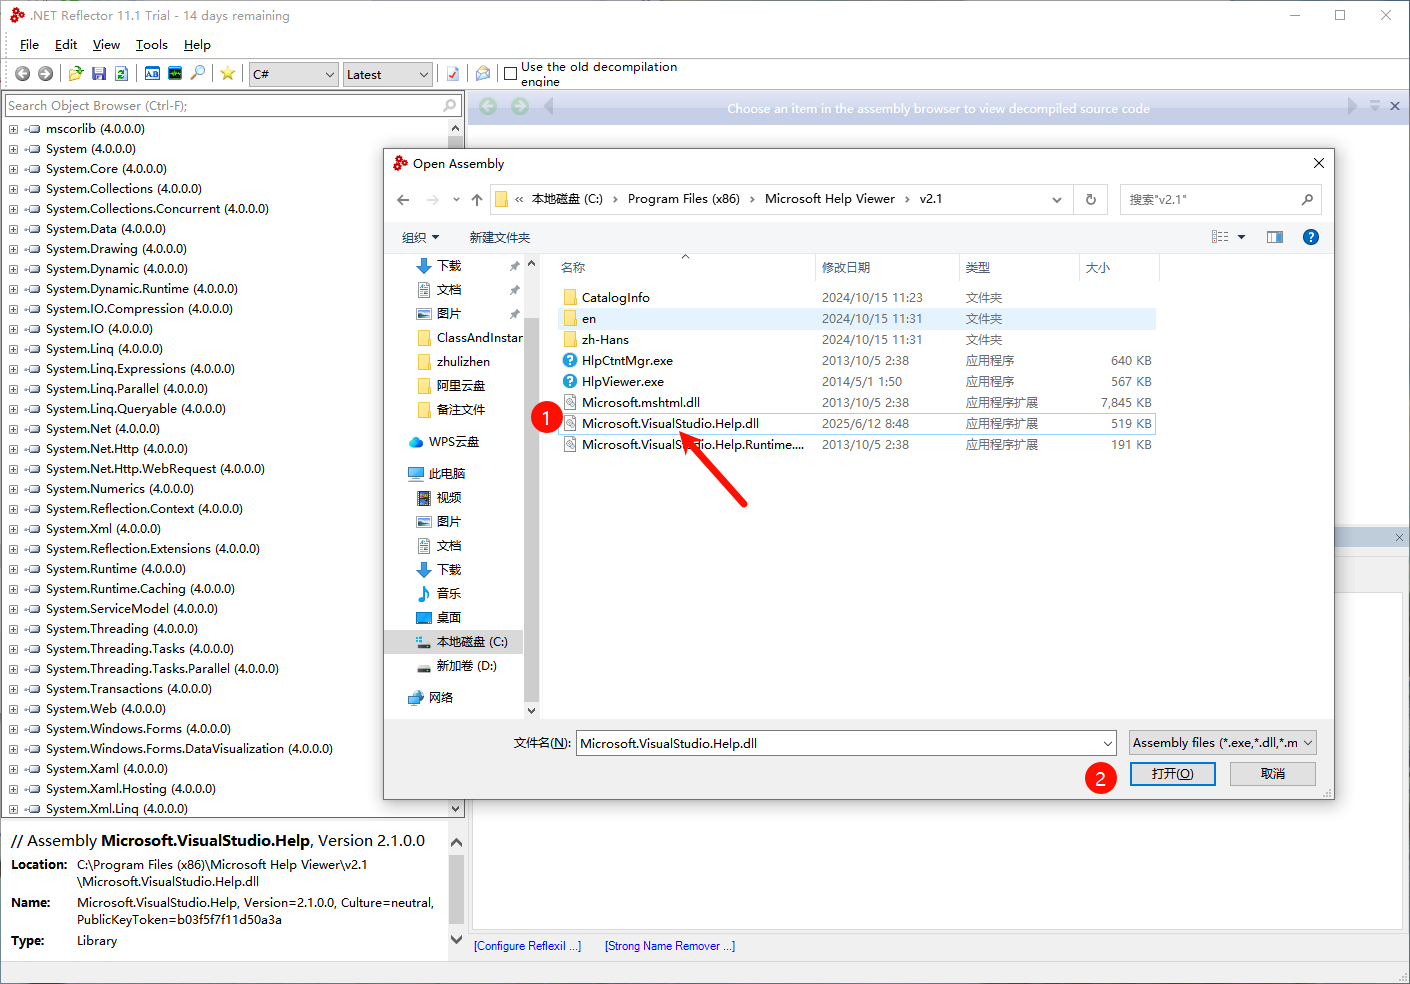1410x984 pixels.
Task: Toggle the preview pane in file dialog
Action: 1275,237
